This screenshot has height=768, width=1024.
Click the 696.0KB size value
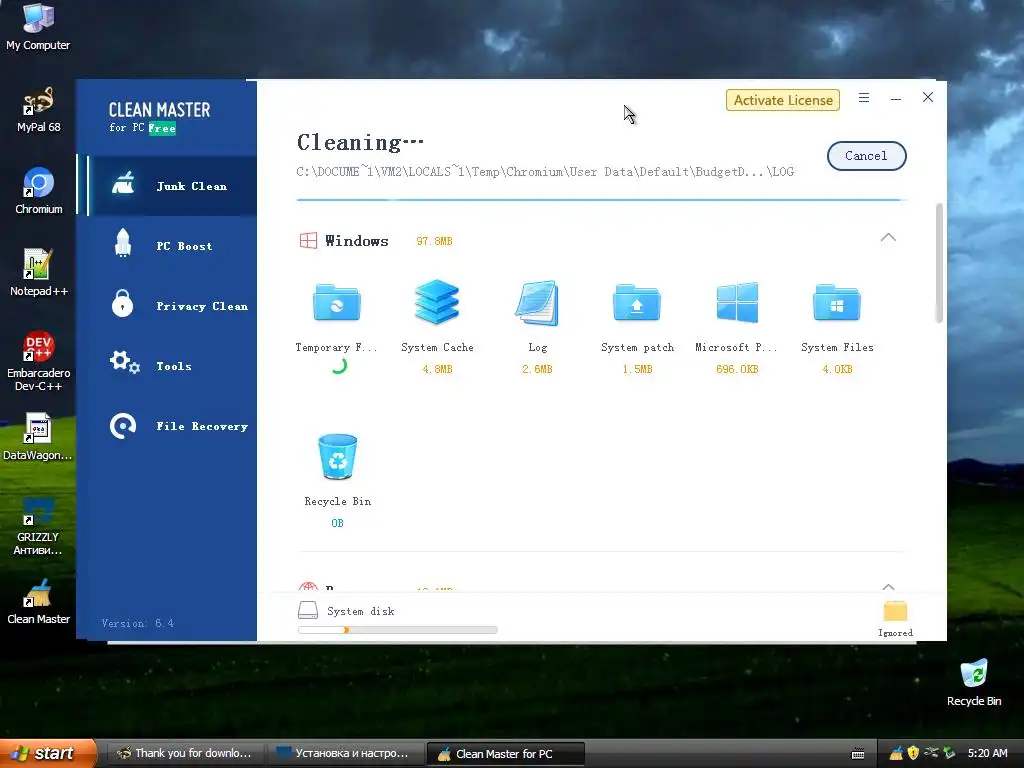click(737, 369)
